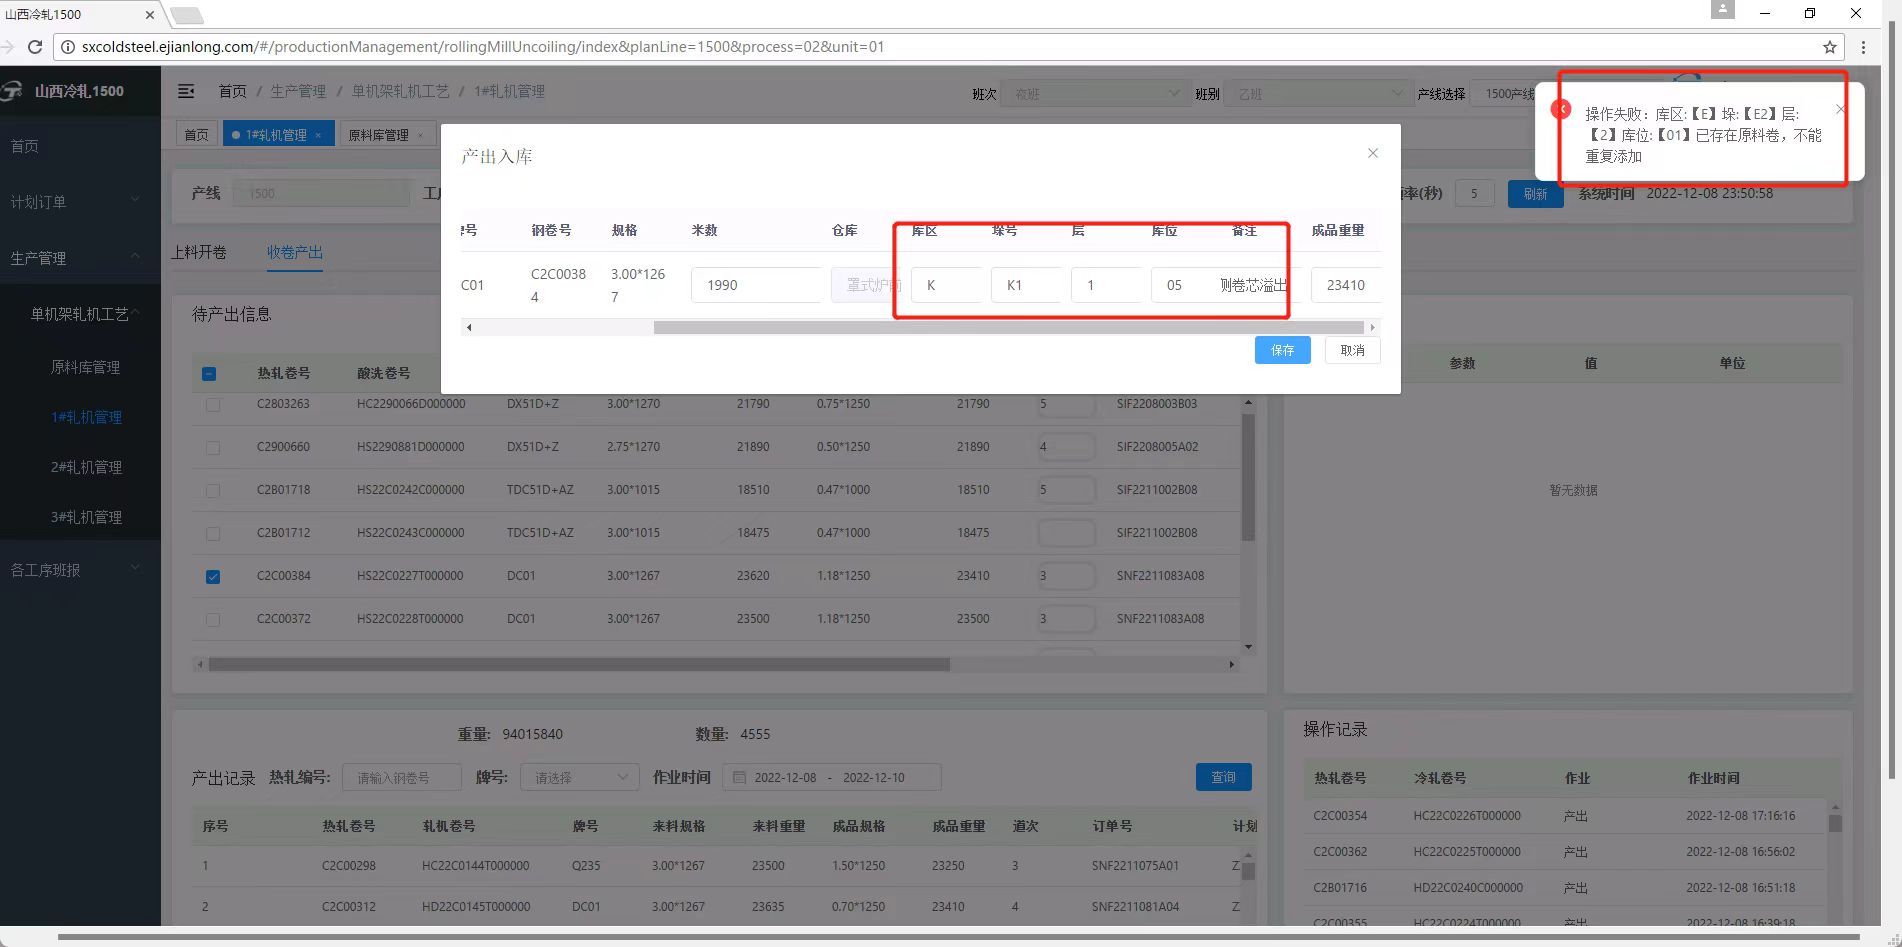Close the 山西冷轧1500 browser tab
This screenshot has height=947, width=1902.
pos(150,15)
